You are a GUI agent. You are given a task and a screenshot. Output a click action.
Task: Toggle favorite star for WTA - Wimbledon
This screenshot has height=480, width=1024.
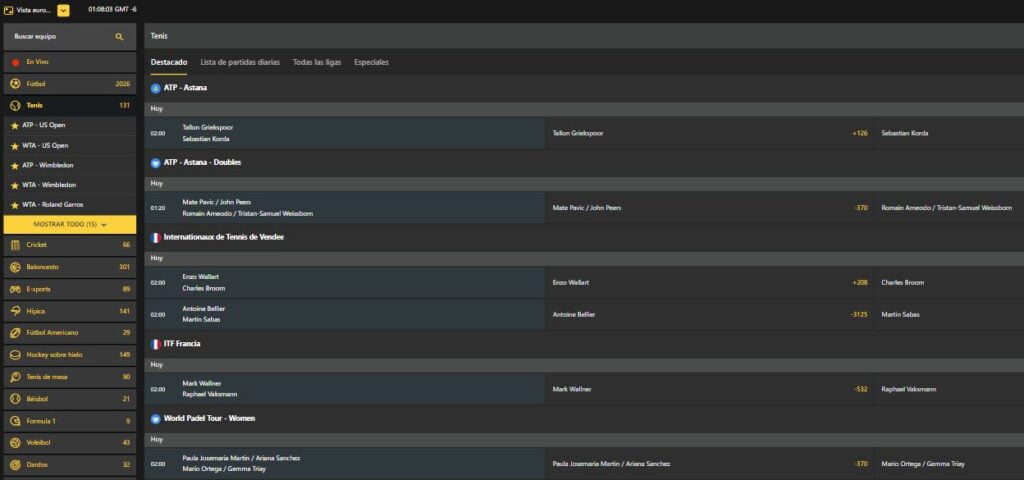14,185
